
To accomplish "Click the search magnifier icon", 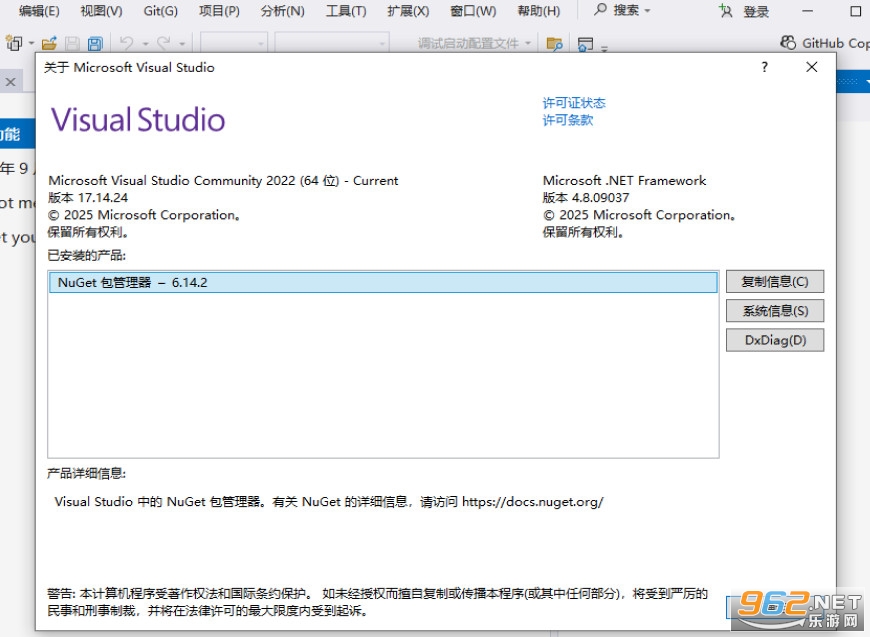I will pyautogui.click(x=600, y=9).
